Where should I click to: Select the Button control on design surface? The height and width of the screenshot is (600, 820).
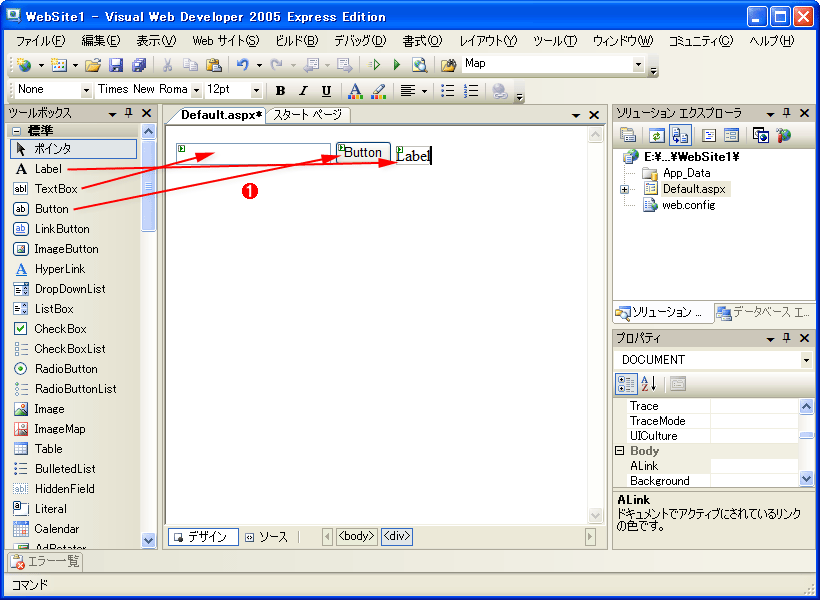pos(363,153)
